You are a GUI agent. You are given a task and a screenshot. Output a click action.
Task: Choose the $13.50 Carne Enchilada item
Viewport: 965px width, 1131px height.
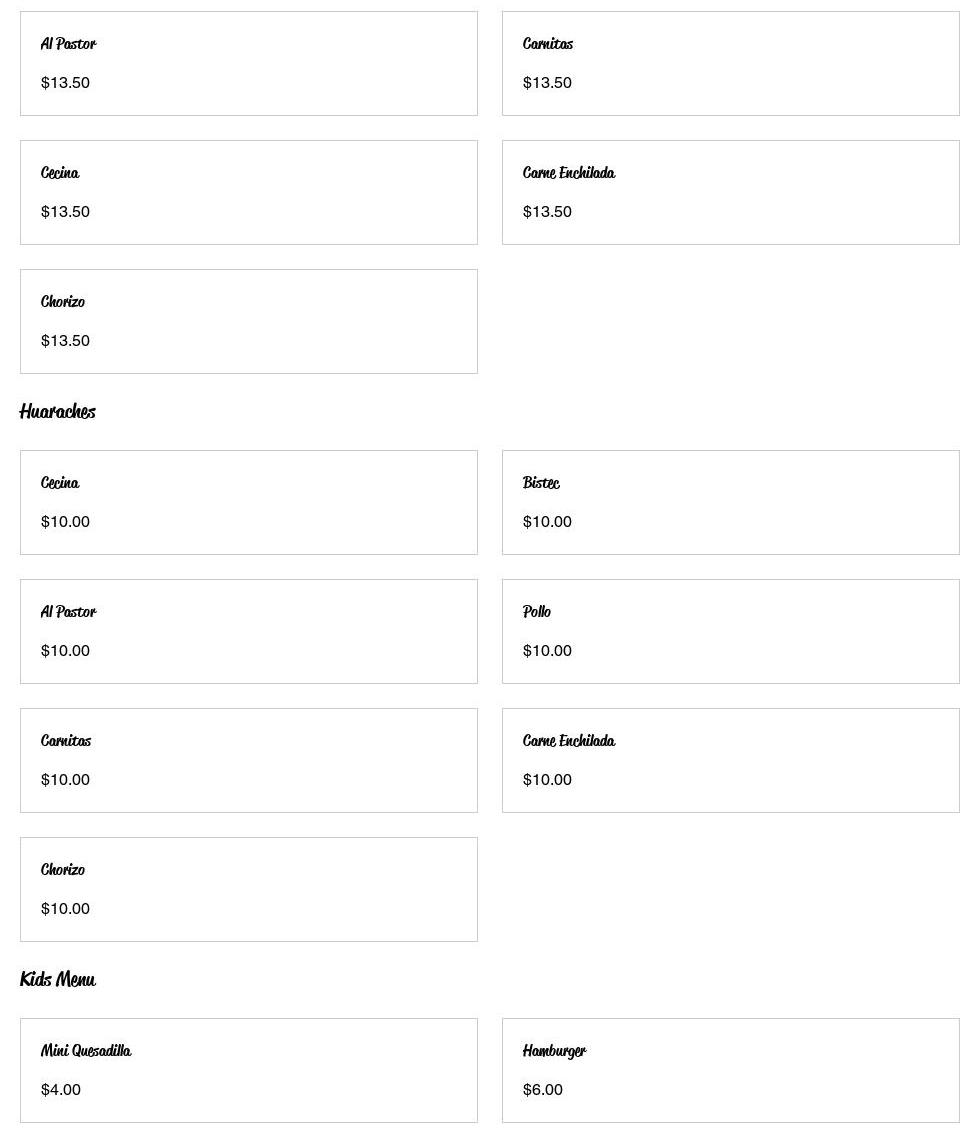click(730, 192)
